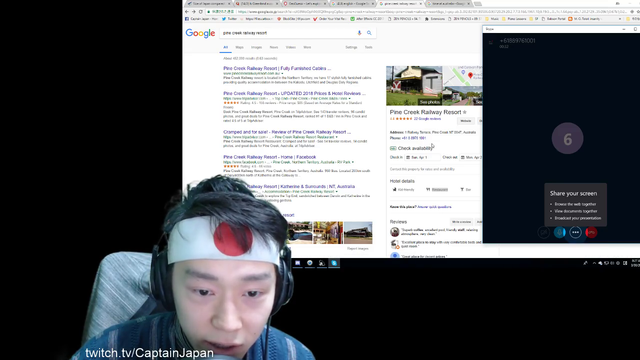Switch to the Images search tab
Viewport: 640px width, 360px height.
[256, 47]
